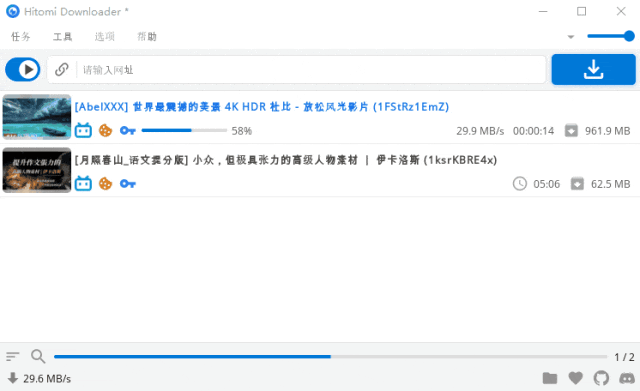Maximize the Hitomi Downloader window
Screen dimensions: 640x391
point(582,11)
